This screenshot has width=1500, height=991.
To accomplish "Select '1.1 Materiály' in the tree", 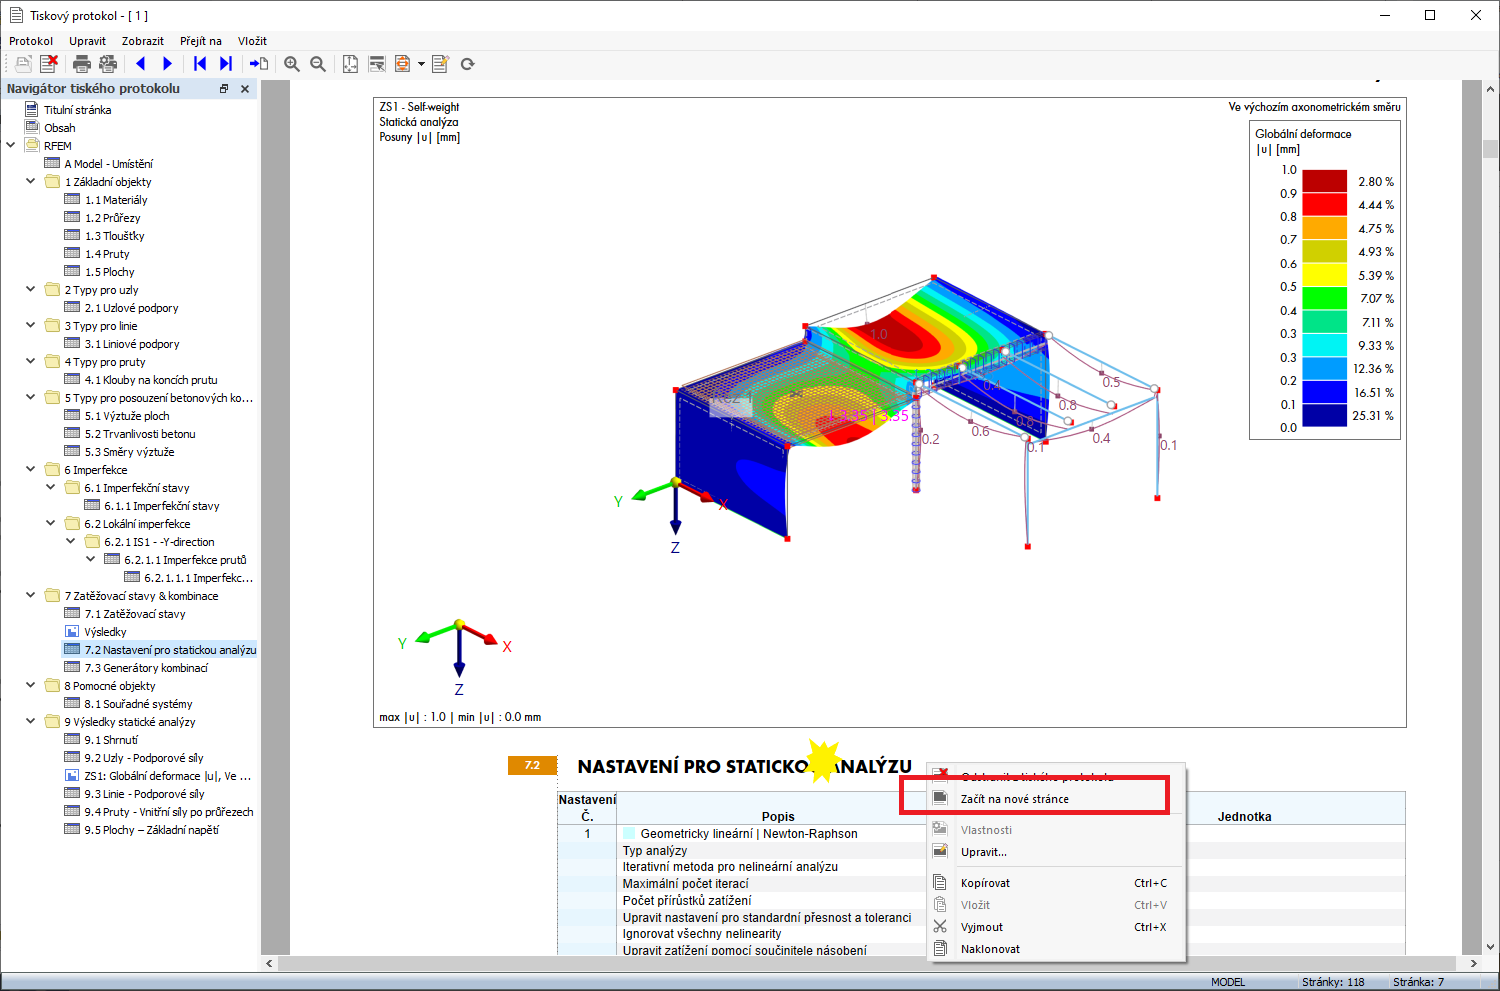I will point(116,200).
